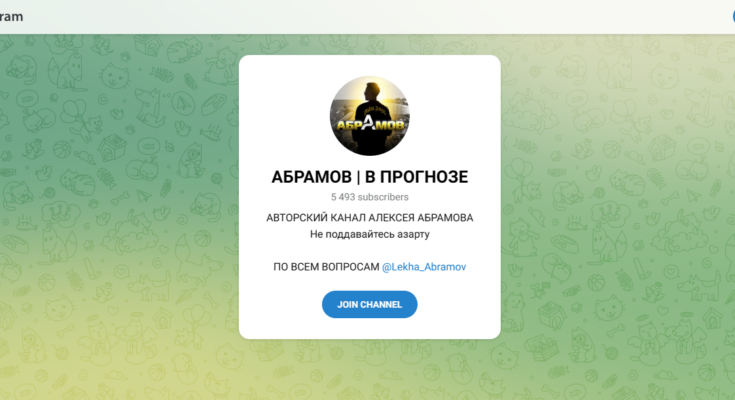Click the JOIN CHANNEL button
The image size is (735, 400).
[x=369, y=304]
